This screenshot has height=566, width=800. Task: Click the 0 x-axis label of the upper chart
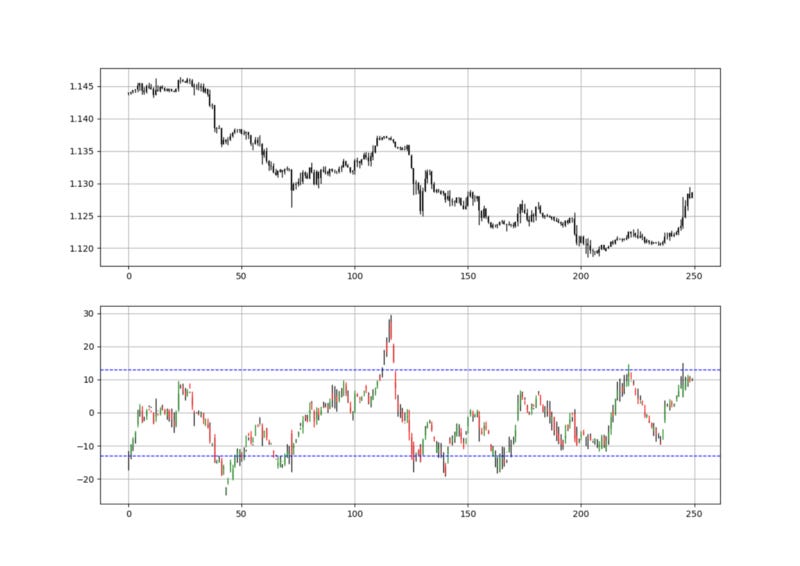coord(129,276)
